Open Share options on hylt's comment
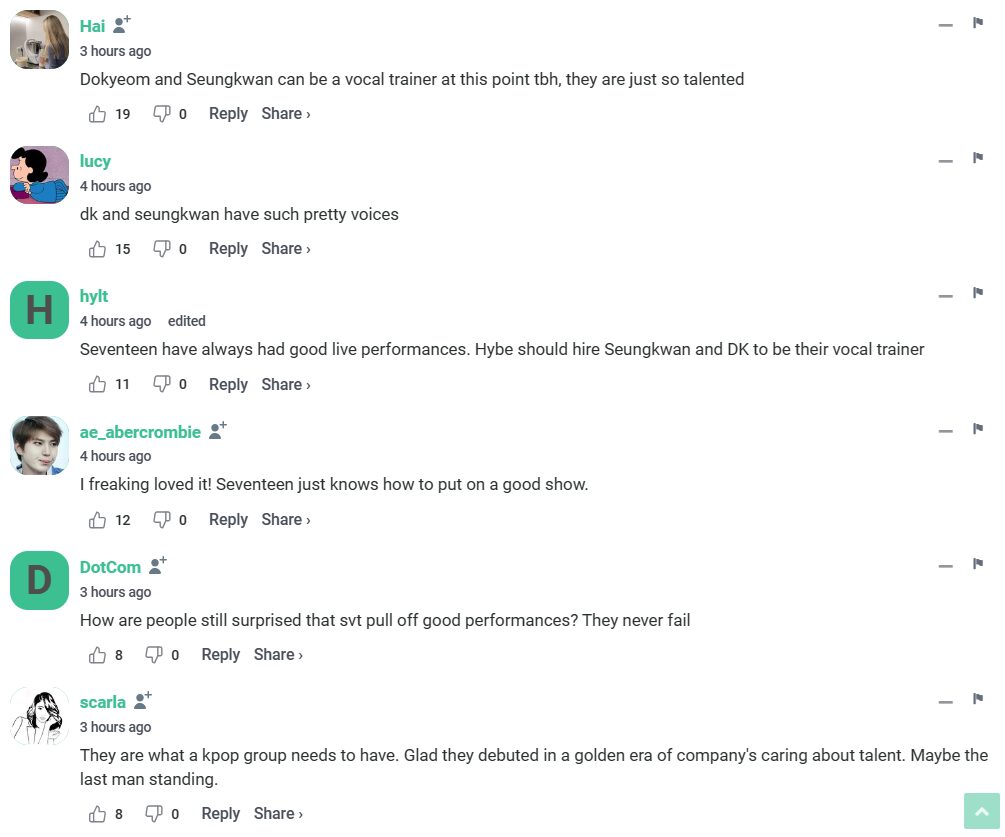The height and width of the screenshot is (837, 1005). click(285, 384)
